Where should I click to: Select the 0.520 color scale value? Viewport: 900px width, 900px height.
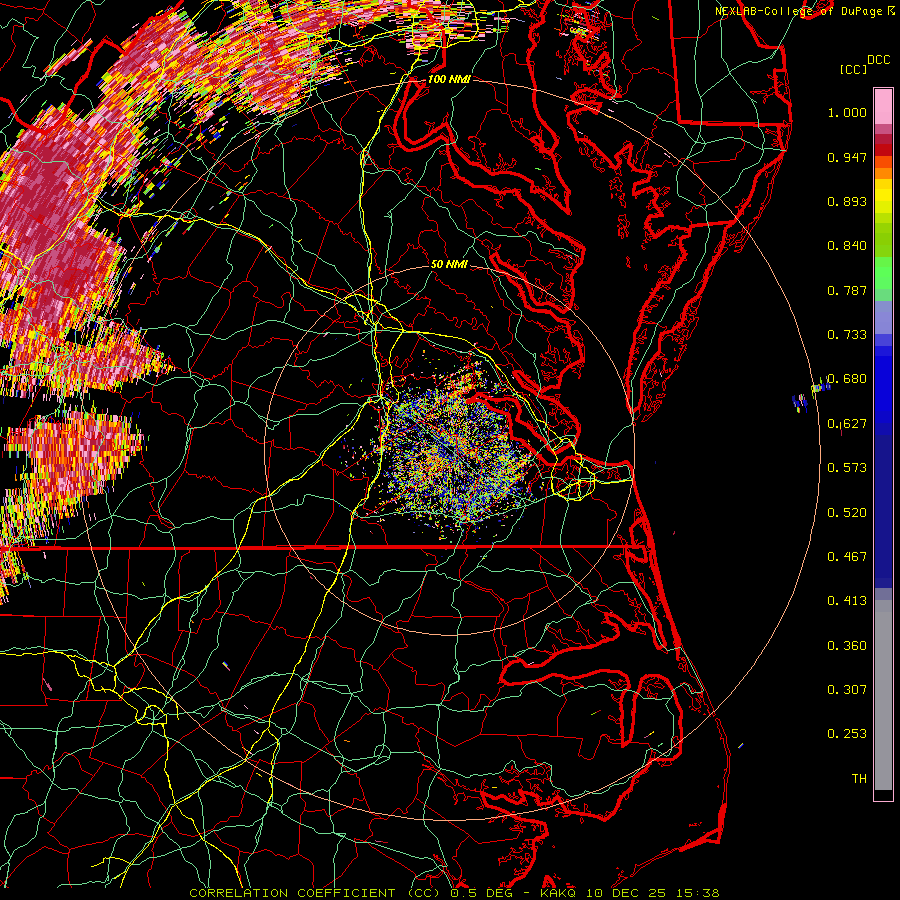(x=847, y=513)
